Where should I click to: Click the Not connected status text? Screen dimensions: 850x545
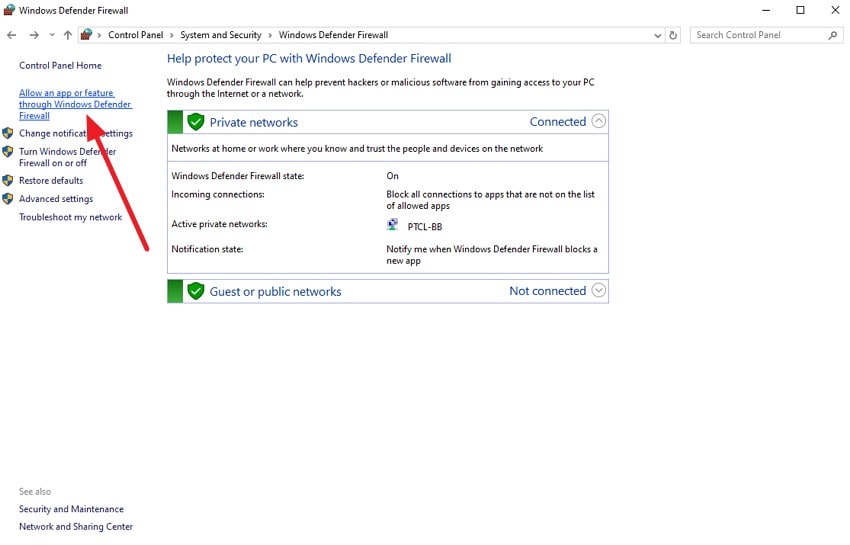coord(548,291)
